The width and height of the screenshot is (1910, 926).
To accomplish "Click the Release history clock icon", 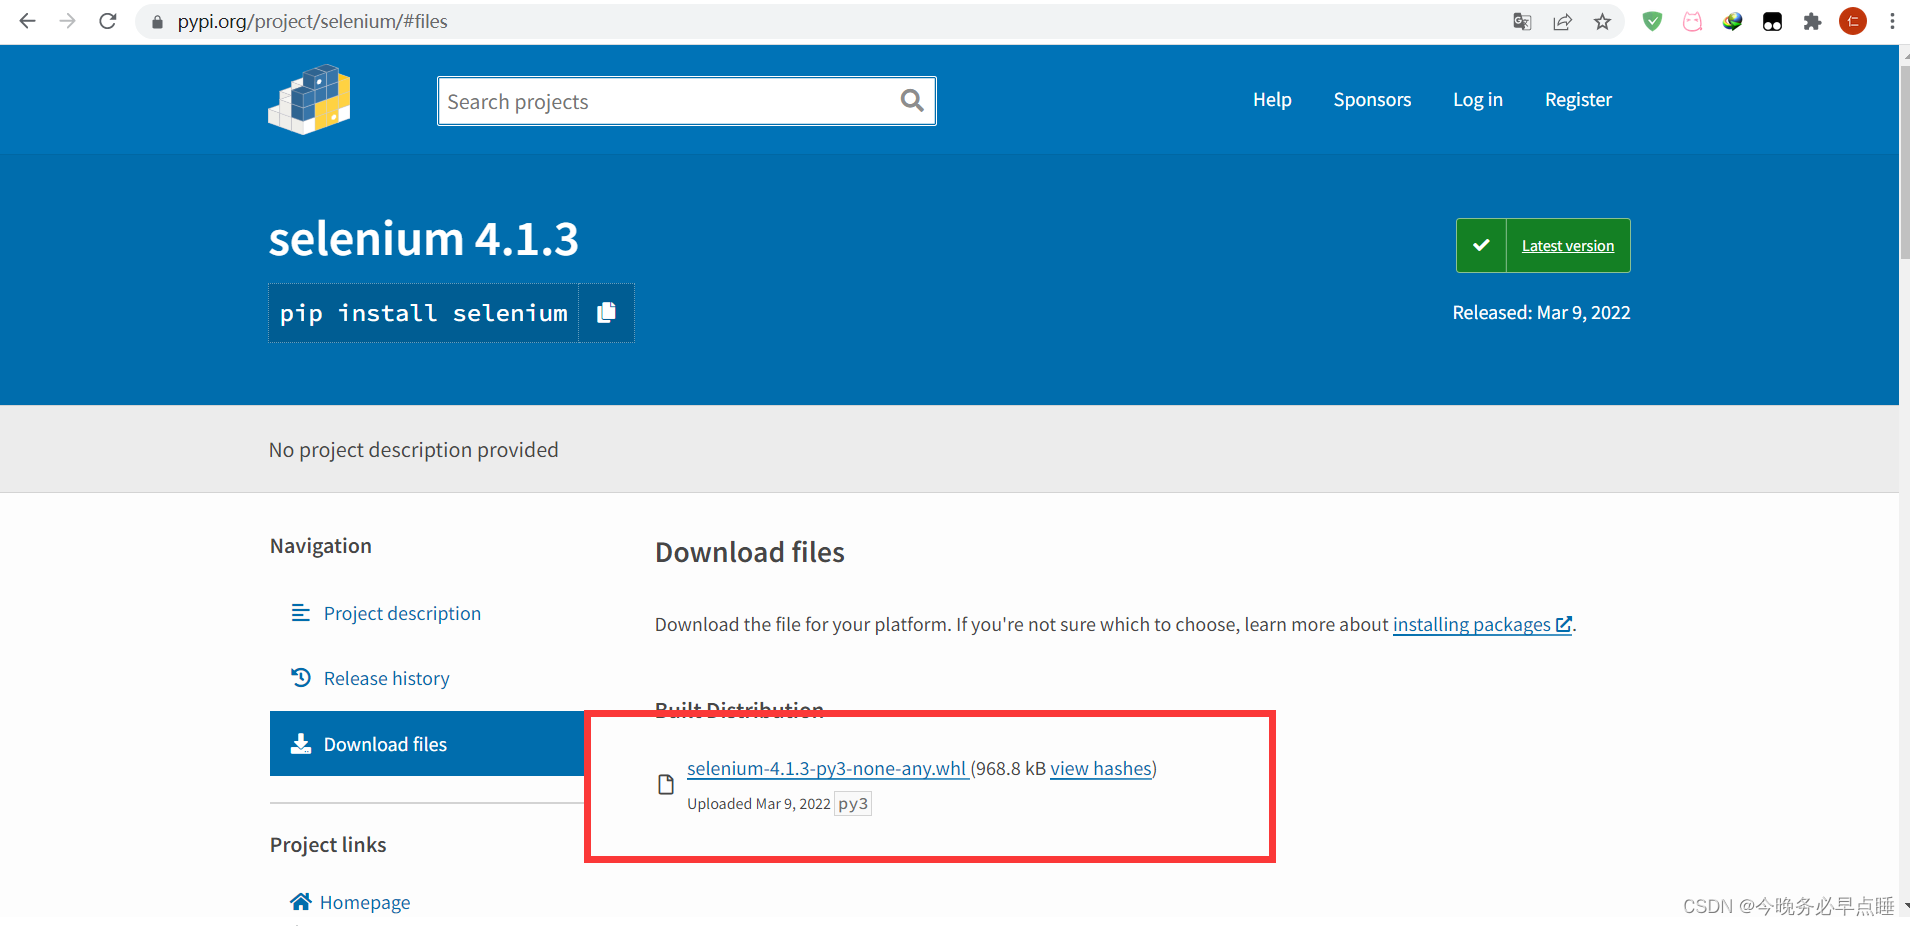I will click(x=300, y=677).
